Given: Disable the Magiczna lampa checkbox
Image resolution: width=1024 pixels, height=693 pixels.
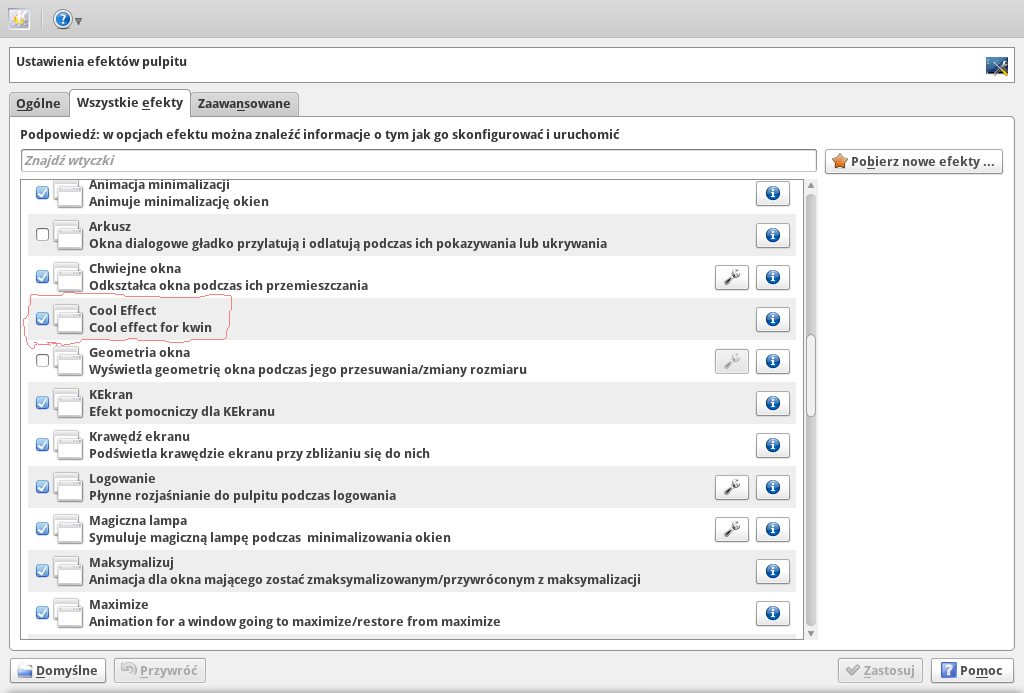Looking at the screenshot, I should [x=42, y=528].
